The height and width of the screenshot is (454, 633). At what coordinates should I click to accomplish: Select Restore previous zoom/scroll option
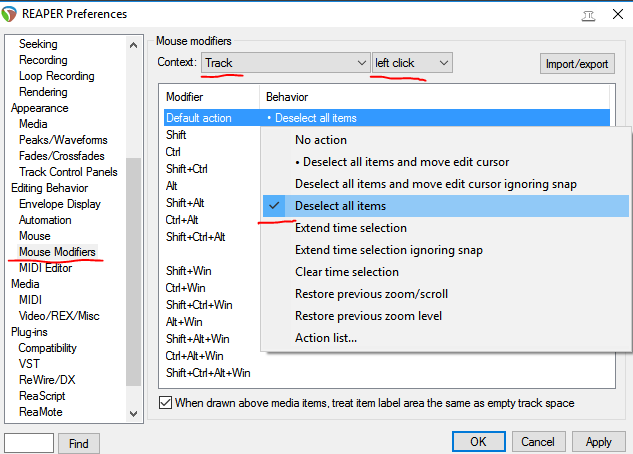371,294
